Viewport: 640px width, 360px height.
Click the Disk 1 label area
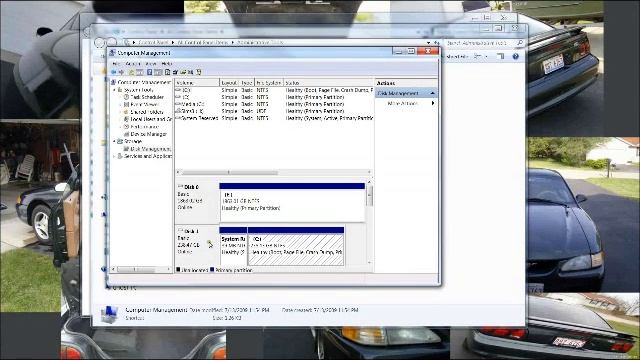197,246
